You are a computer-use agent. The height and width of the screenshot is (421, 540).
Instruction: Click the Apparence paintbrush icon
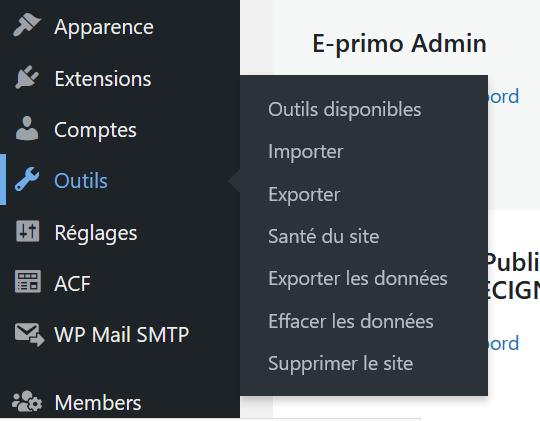(x=27, y=25)
